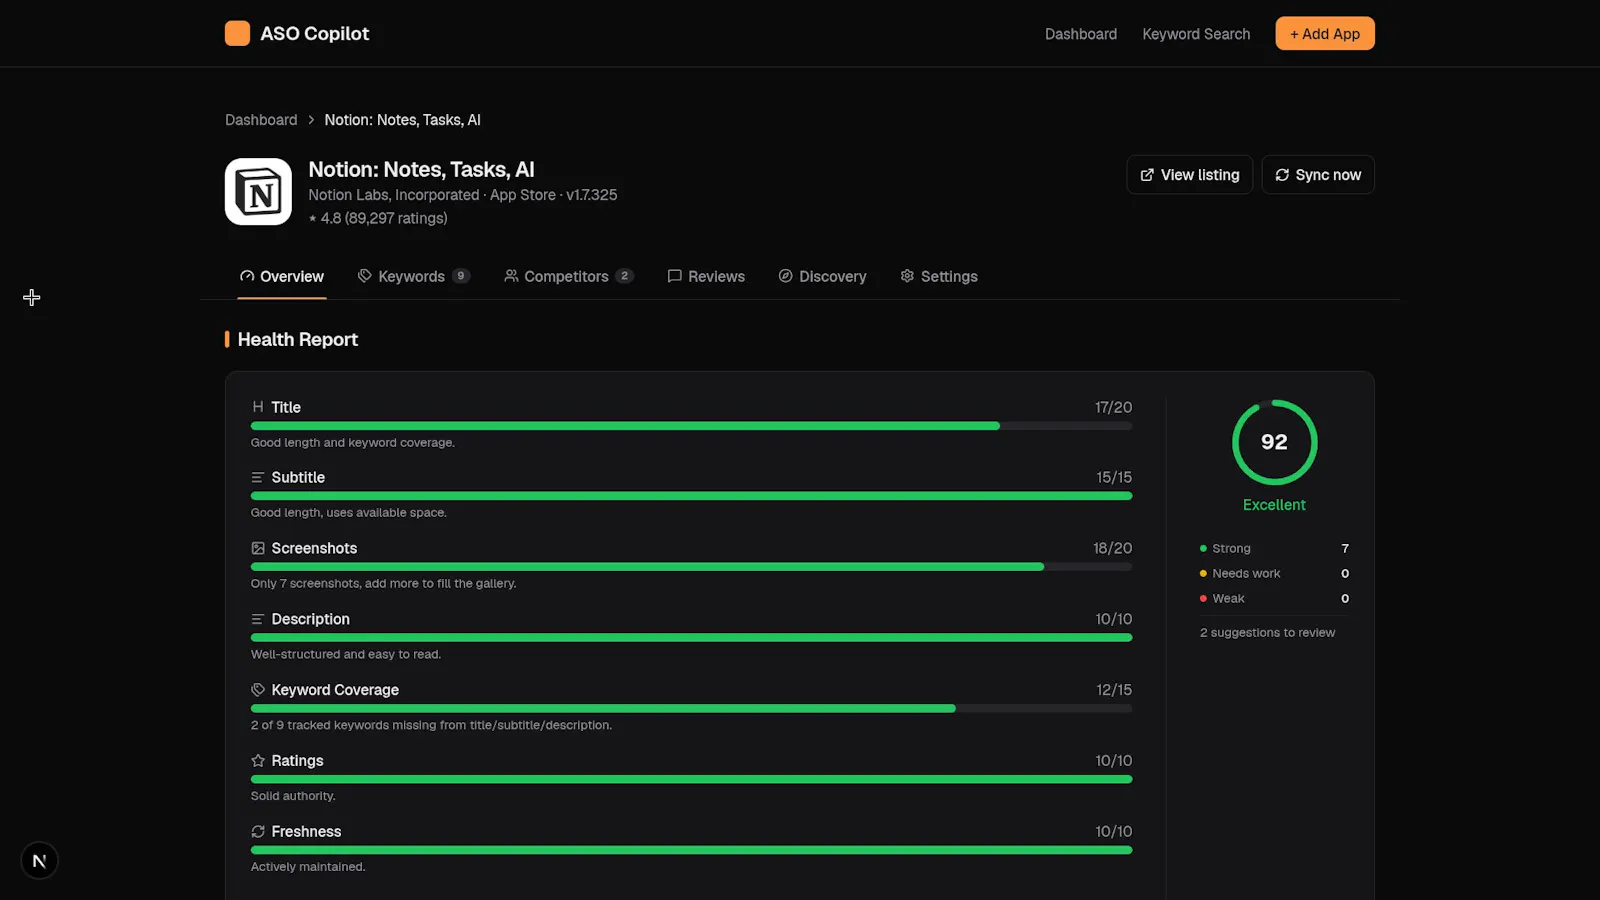Click the View listing button
The image size is (1600, 900).
point(1190,175)
